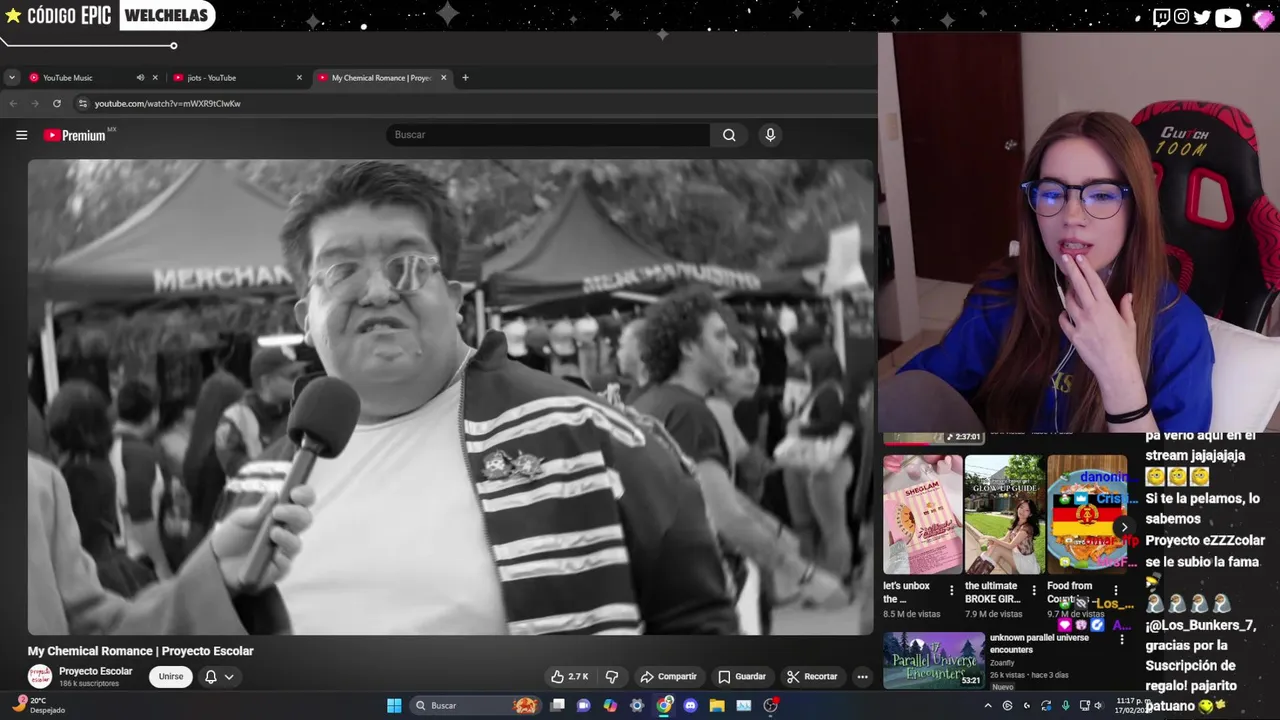
Task: Click the address bar URL
Action: click(x=167, y=103)
